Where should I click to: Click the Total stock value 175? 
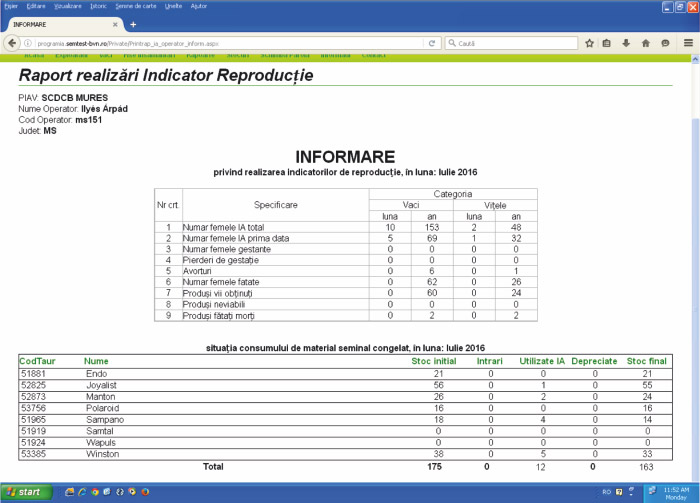point(434,466)
